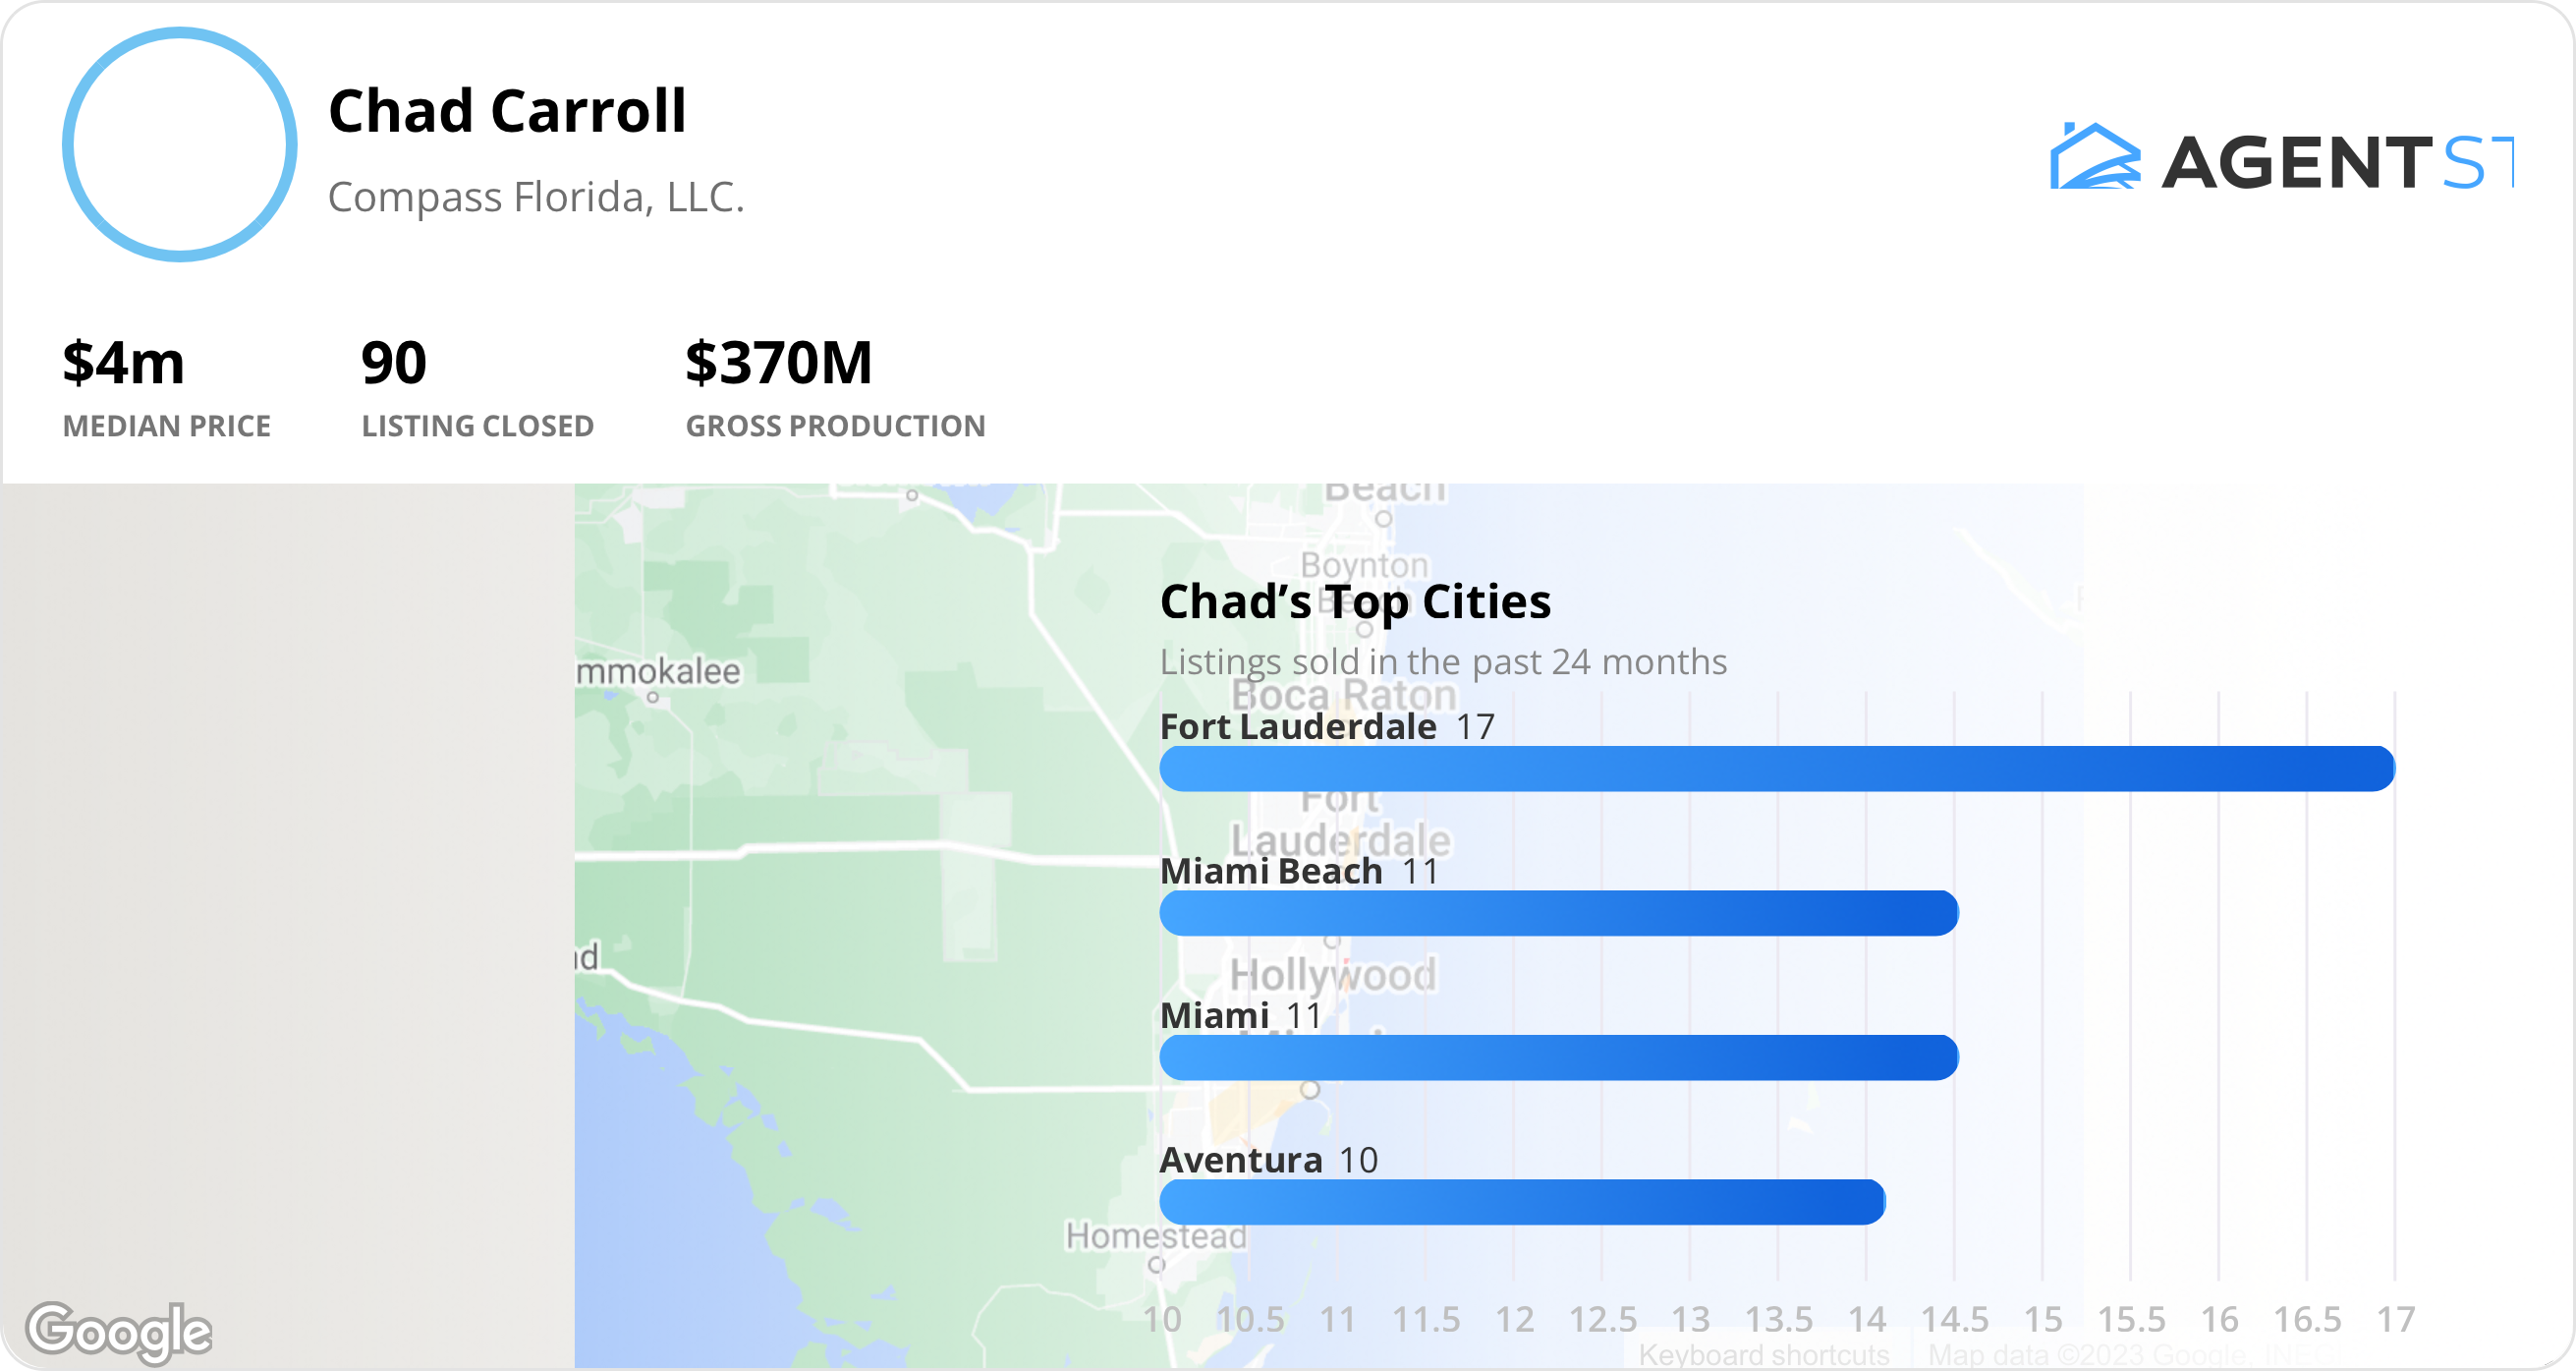Select Chad Carroll's profile avatar circle
The height and width of the screenshot is (1371, 2576).
(178, 146)
